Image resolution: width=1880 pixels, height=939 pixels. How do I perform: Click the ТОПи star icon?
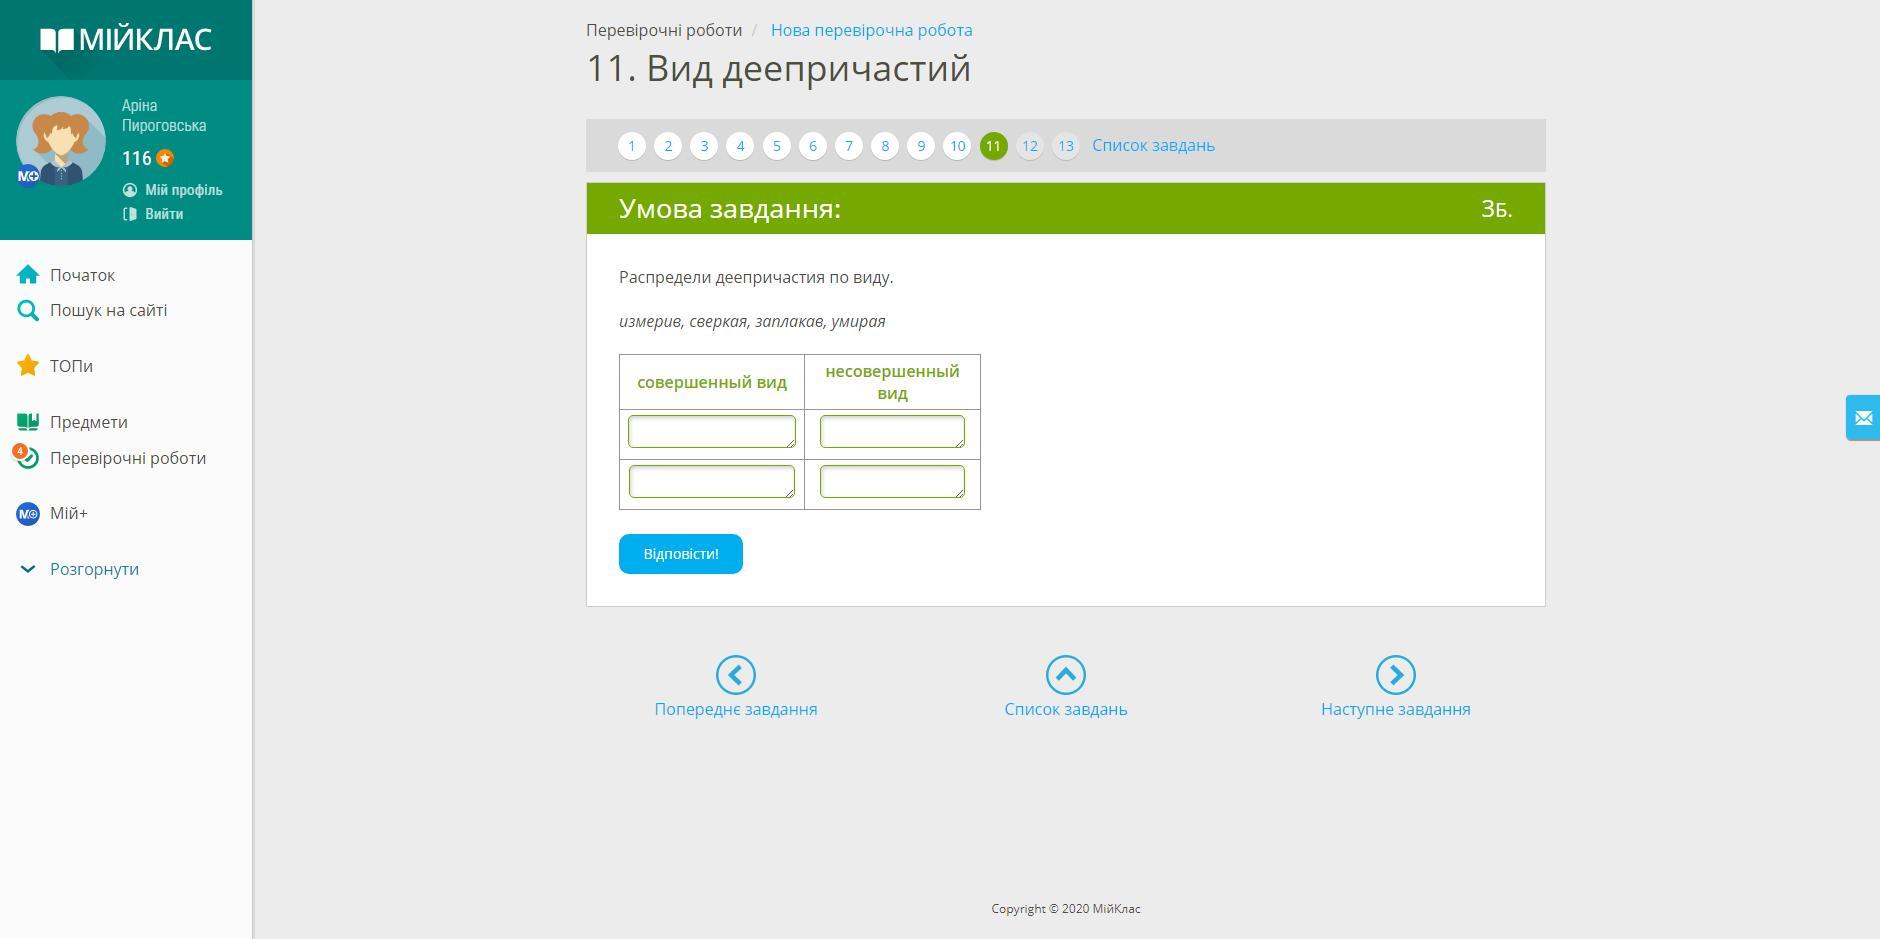point(28,366)
